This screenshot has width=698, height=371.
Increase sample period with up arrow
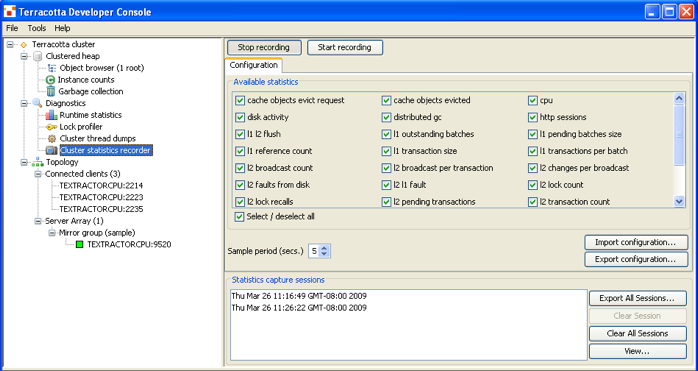(324, 248)
